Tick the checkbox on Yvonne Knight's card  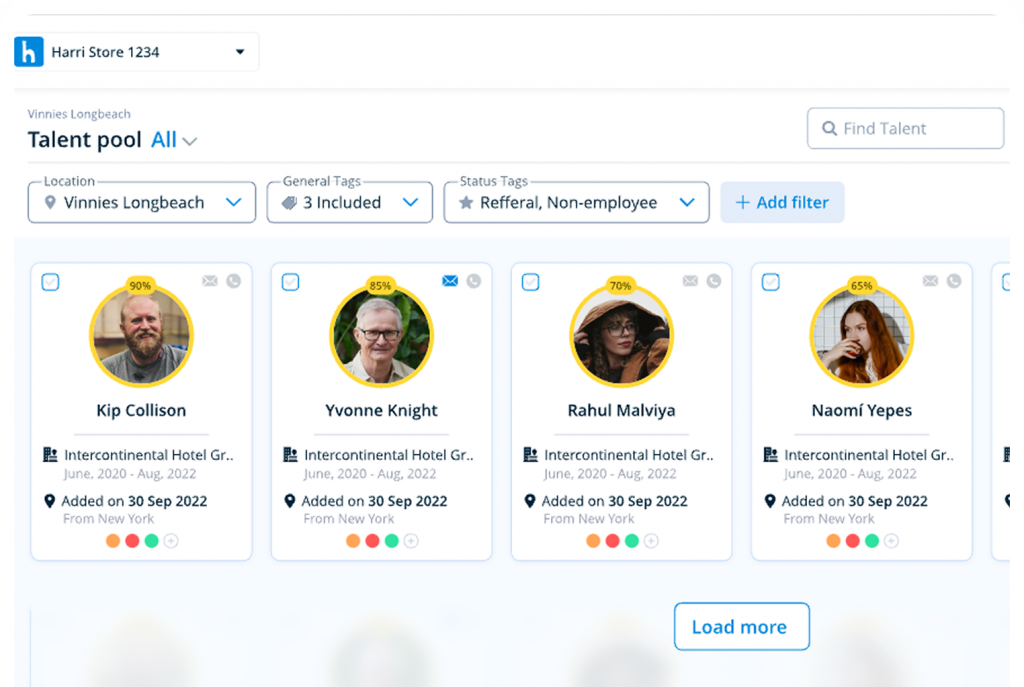pyautogui.click(x=290, y=282)
